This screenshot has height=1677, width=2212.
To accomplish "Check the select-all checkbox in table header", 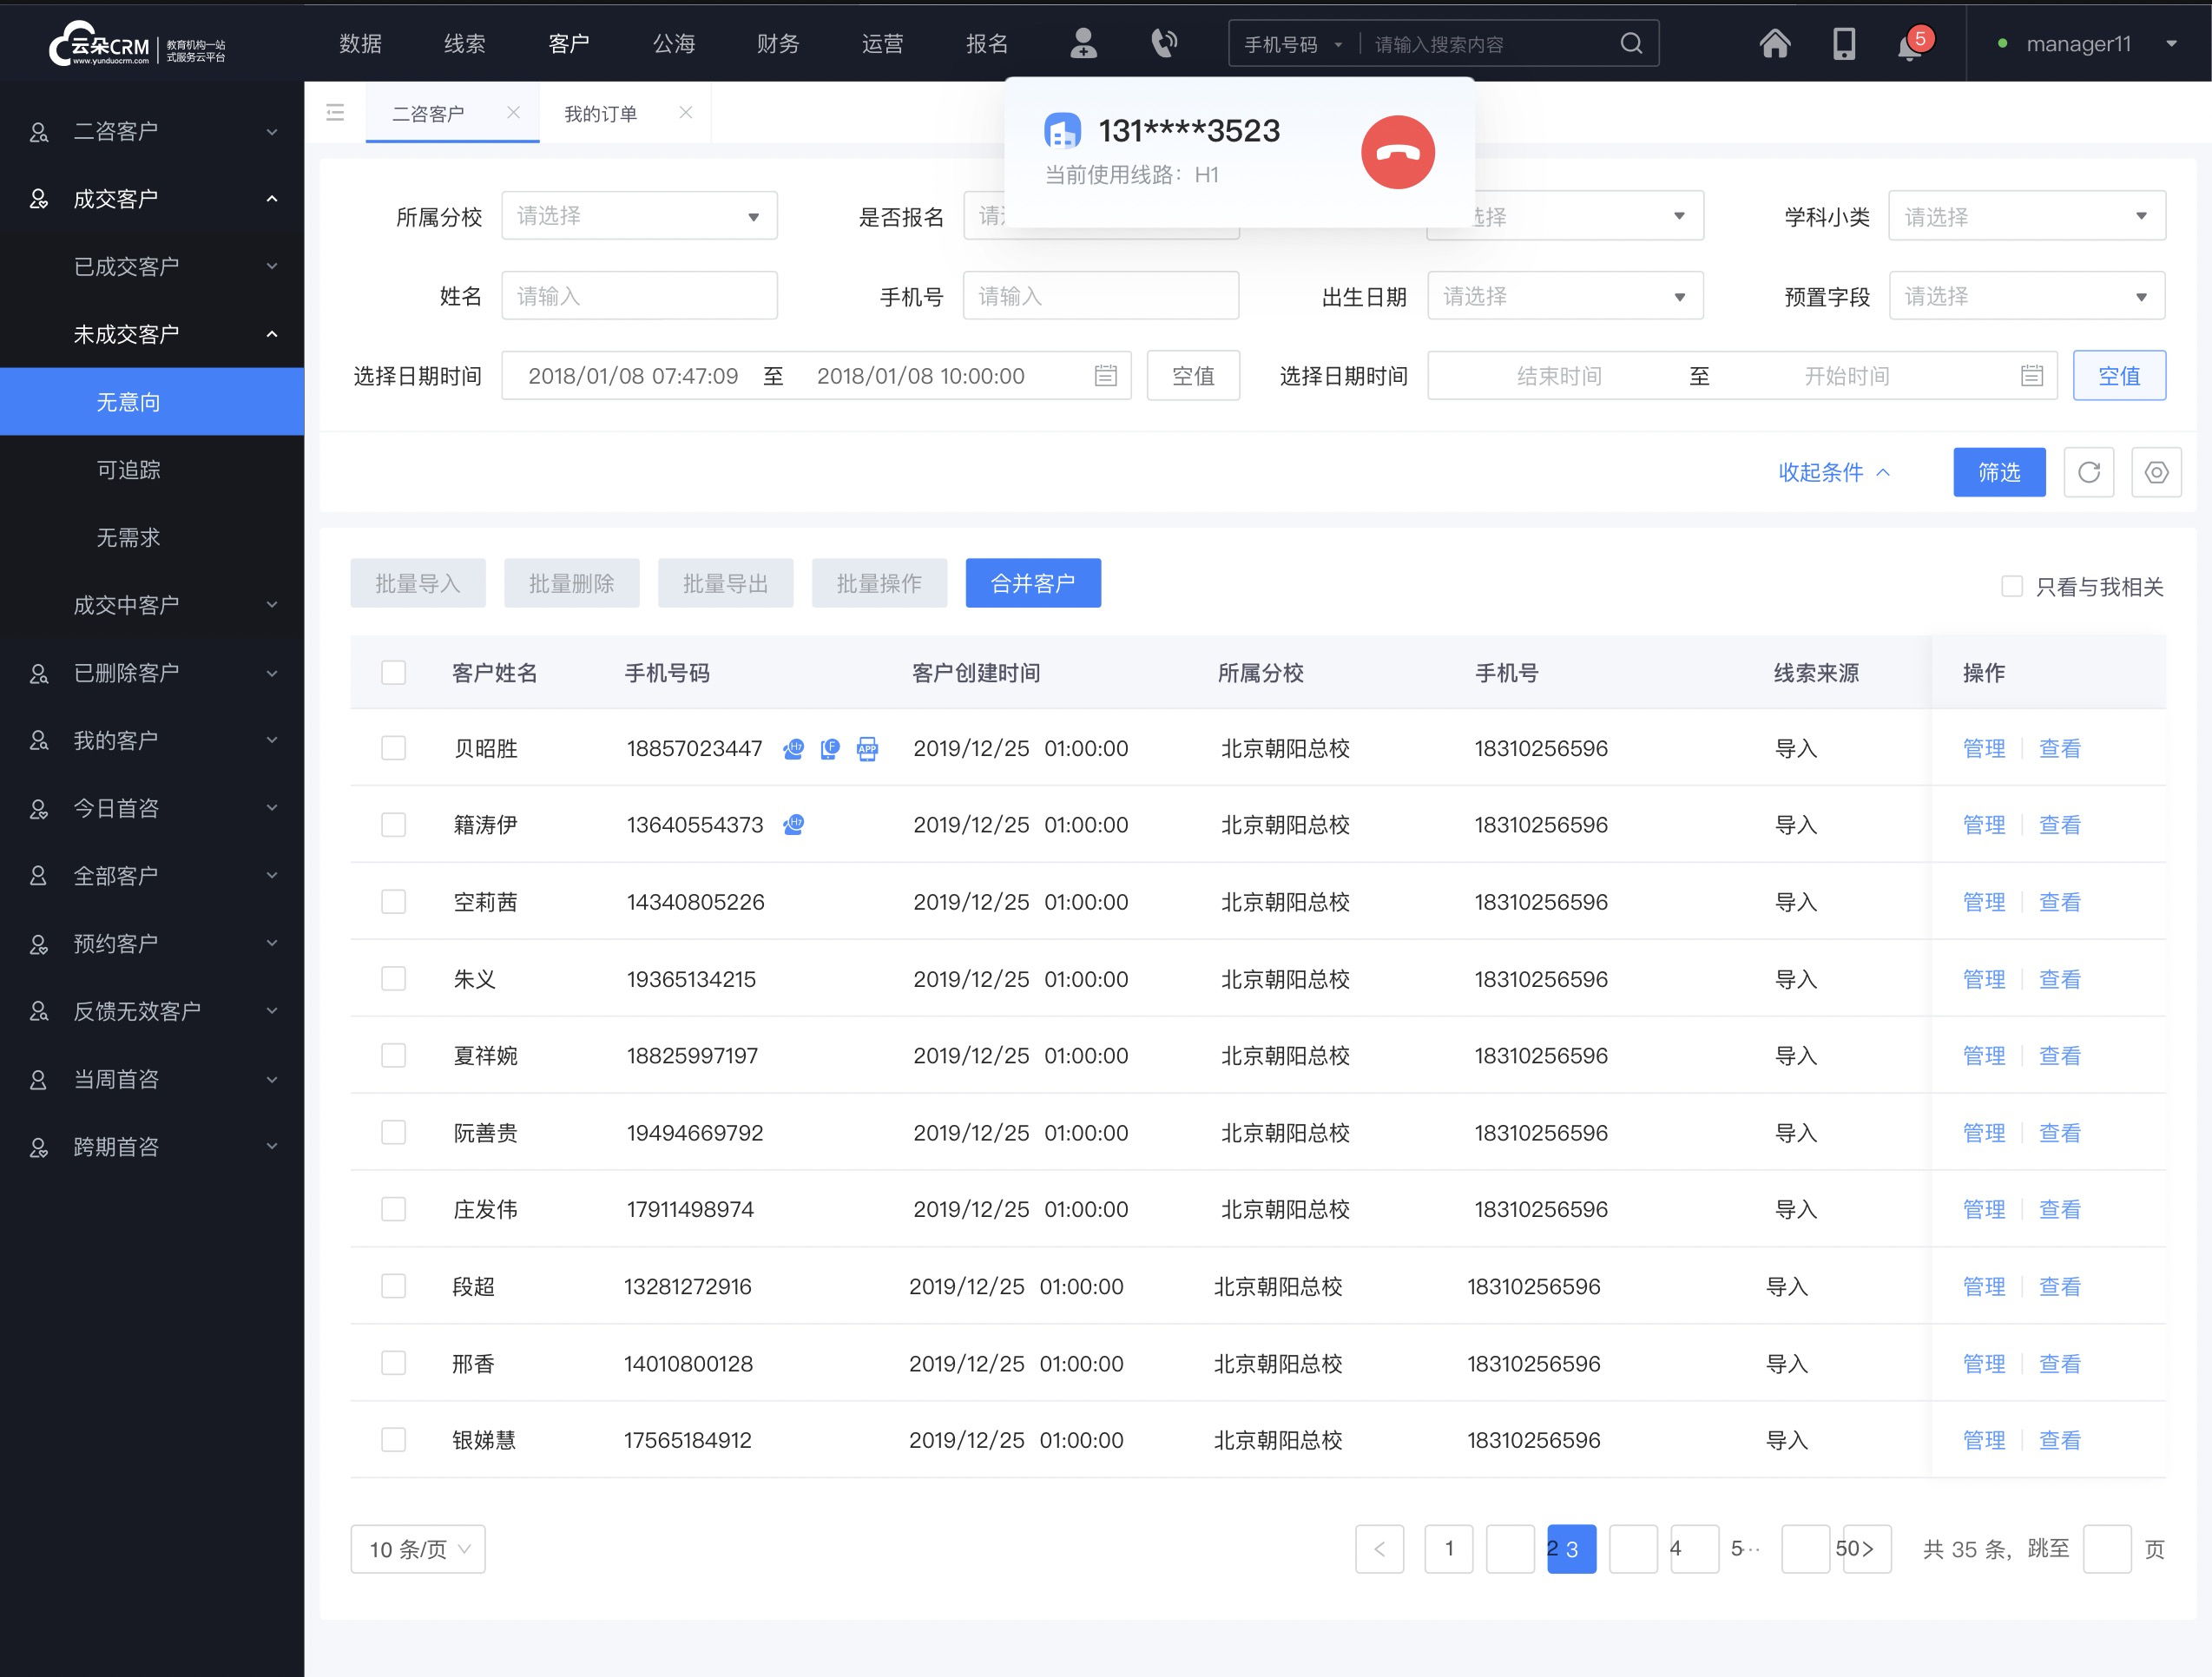I will (x=392, y=671).
